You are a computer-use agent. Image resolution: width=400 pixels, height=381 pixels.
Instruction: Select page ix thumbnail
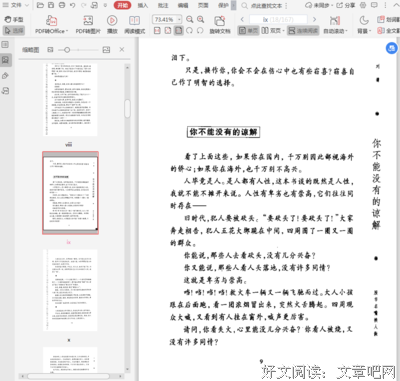coord(70,193)
